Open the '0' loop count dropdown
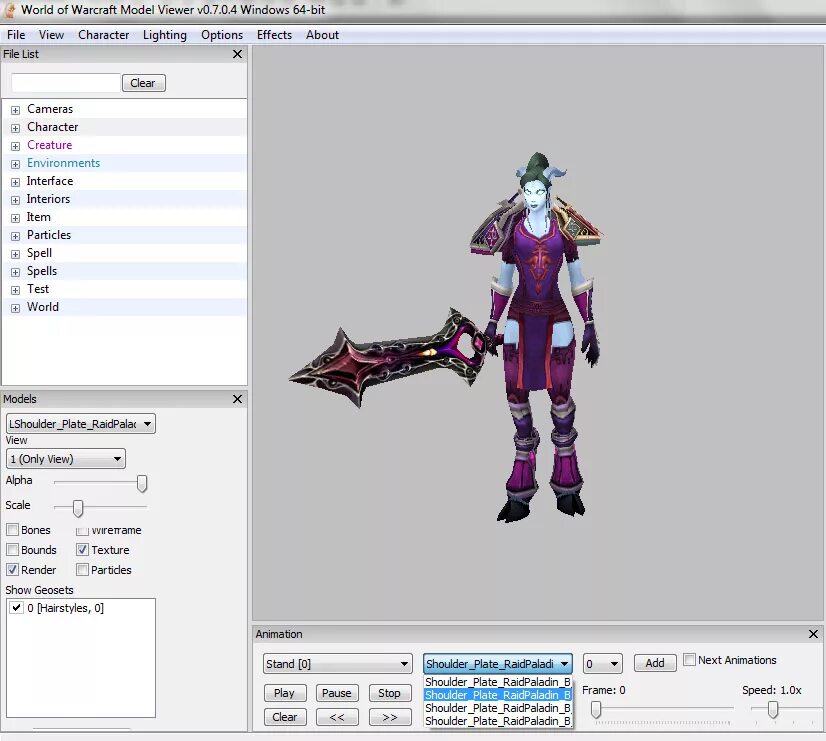Screen dimensions: 826x741 click(603, 664)
